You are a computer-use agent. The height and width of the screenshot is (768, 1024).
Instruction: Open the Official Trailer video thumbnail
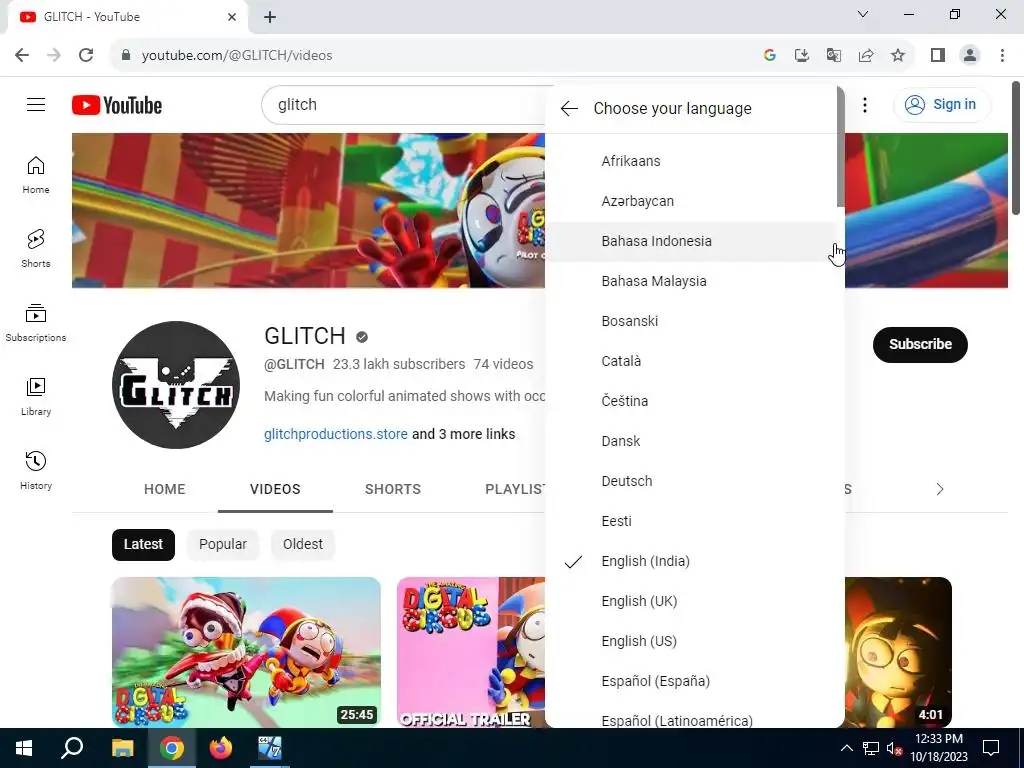point(471,652)
